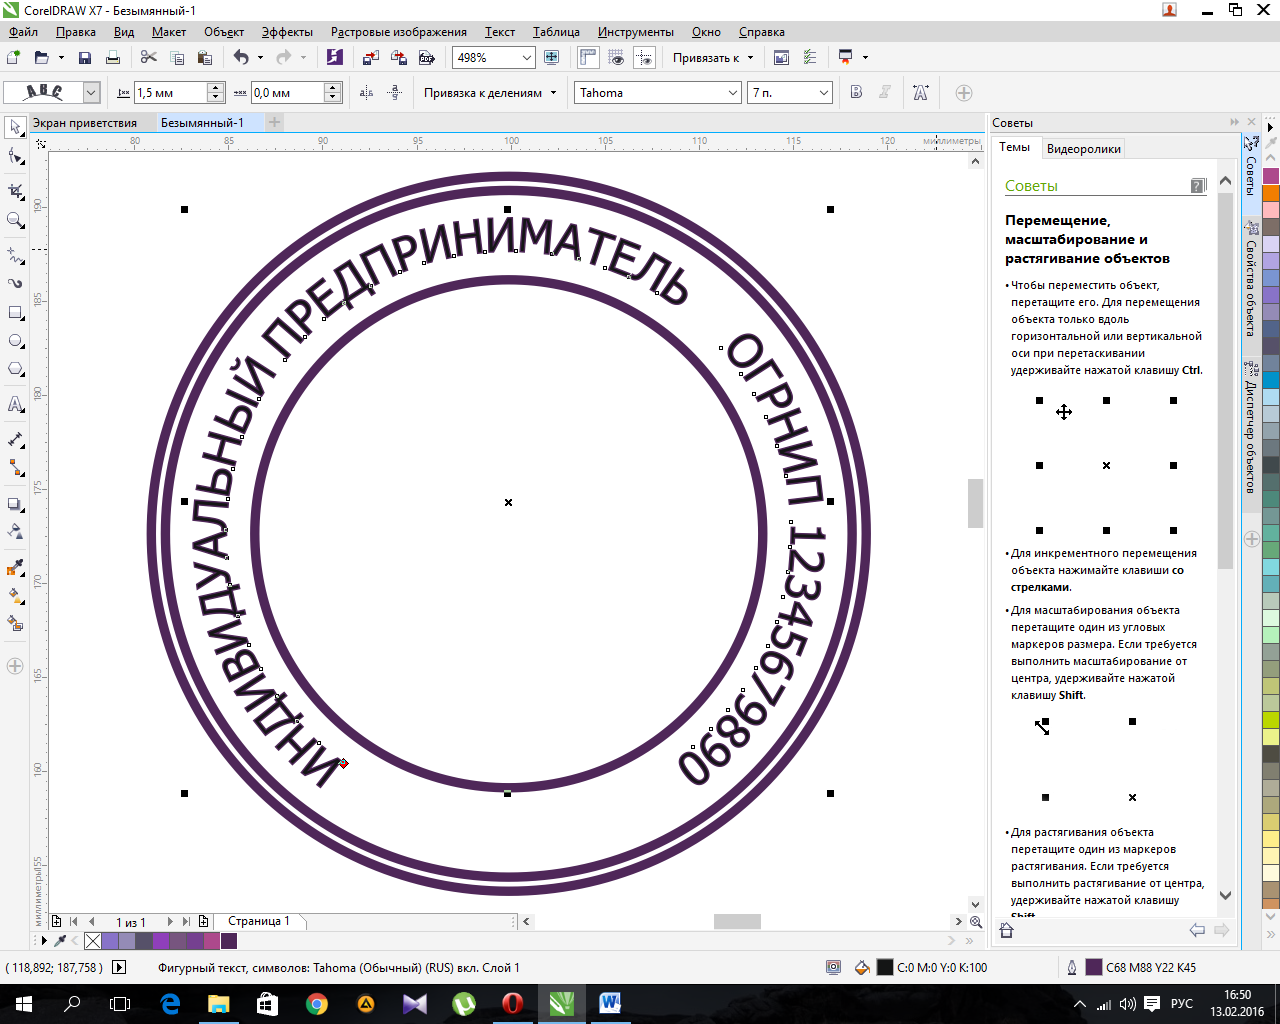Select the Rectangle tool

click(15, 313)
